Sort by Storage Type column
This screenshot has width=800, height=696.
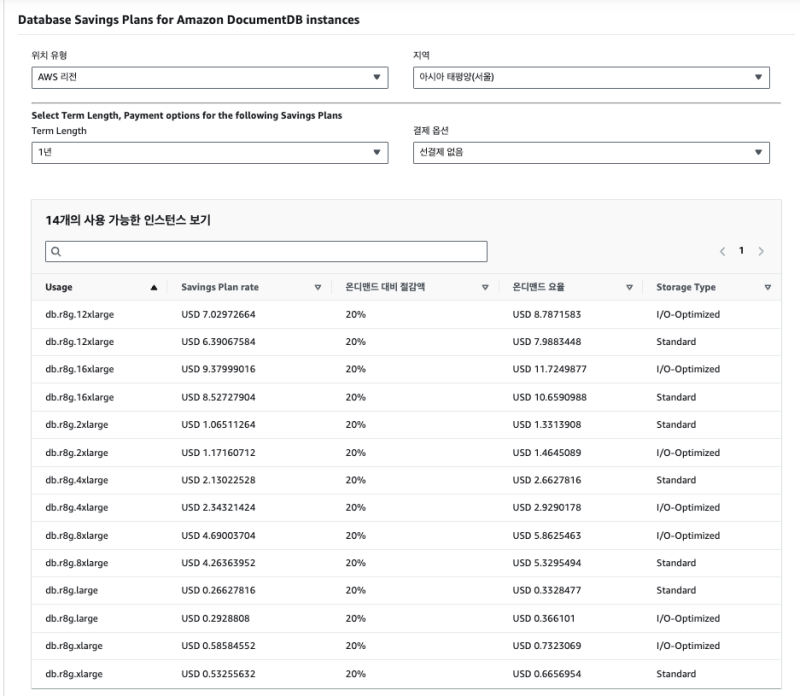[x=767, y=288]
